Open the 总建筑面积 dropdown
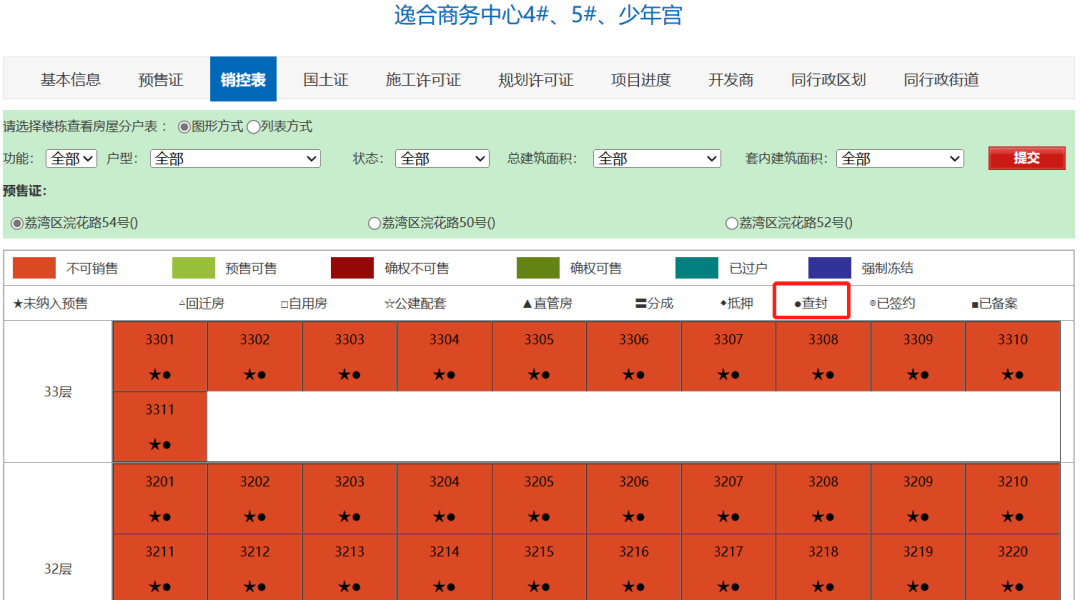 tap(657, 159)
